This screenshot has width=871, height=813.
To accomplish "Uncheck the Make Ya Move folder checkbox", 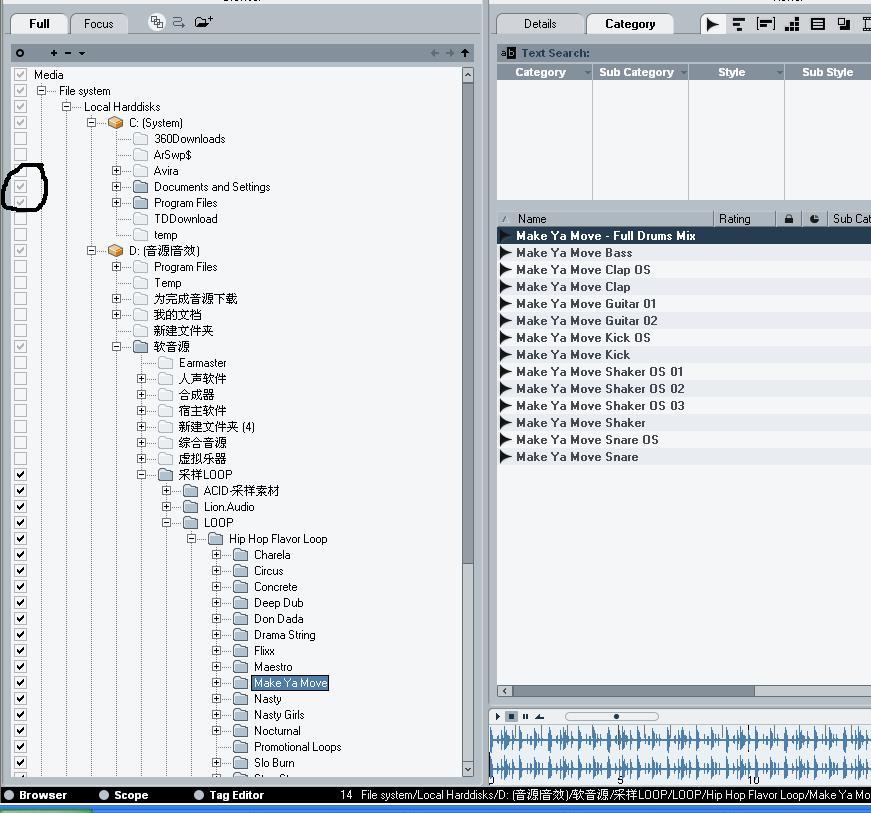I will pyautogui.click(x=21, y=682).
